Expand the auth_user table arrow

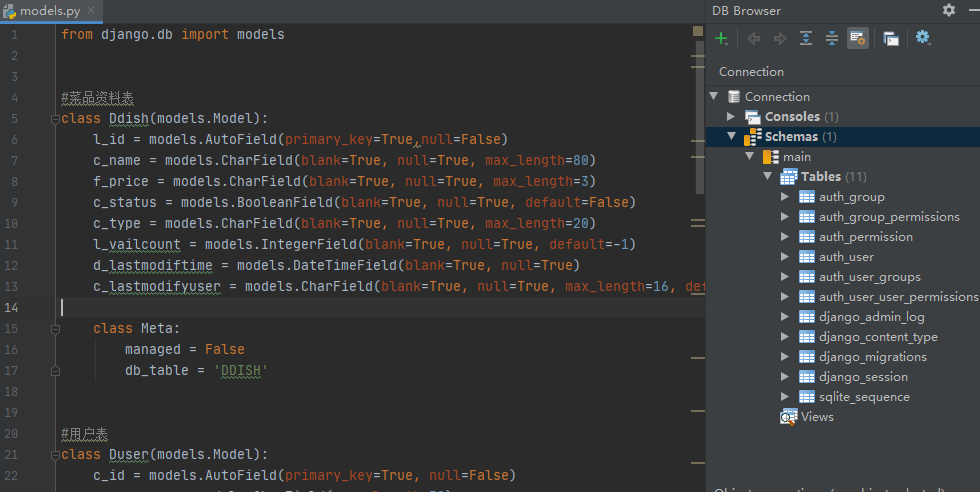click(785, 256)
